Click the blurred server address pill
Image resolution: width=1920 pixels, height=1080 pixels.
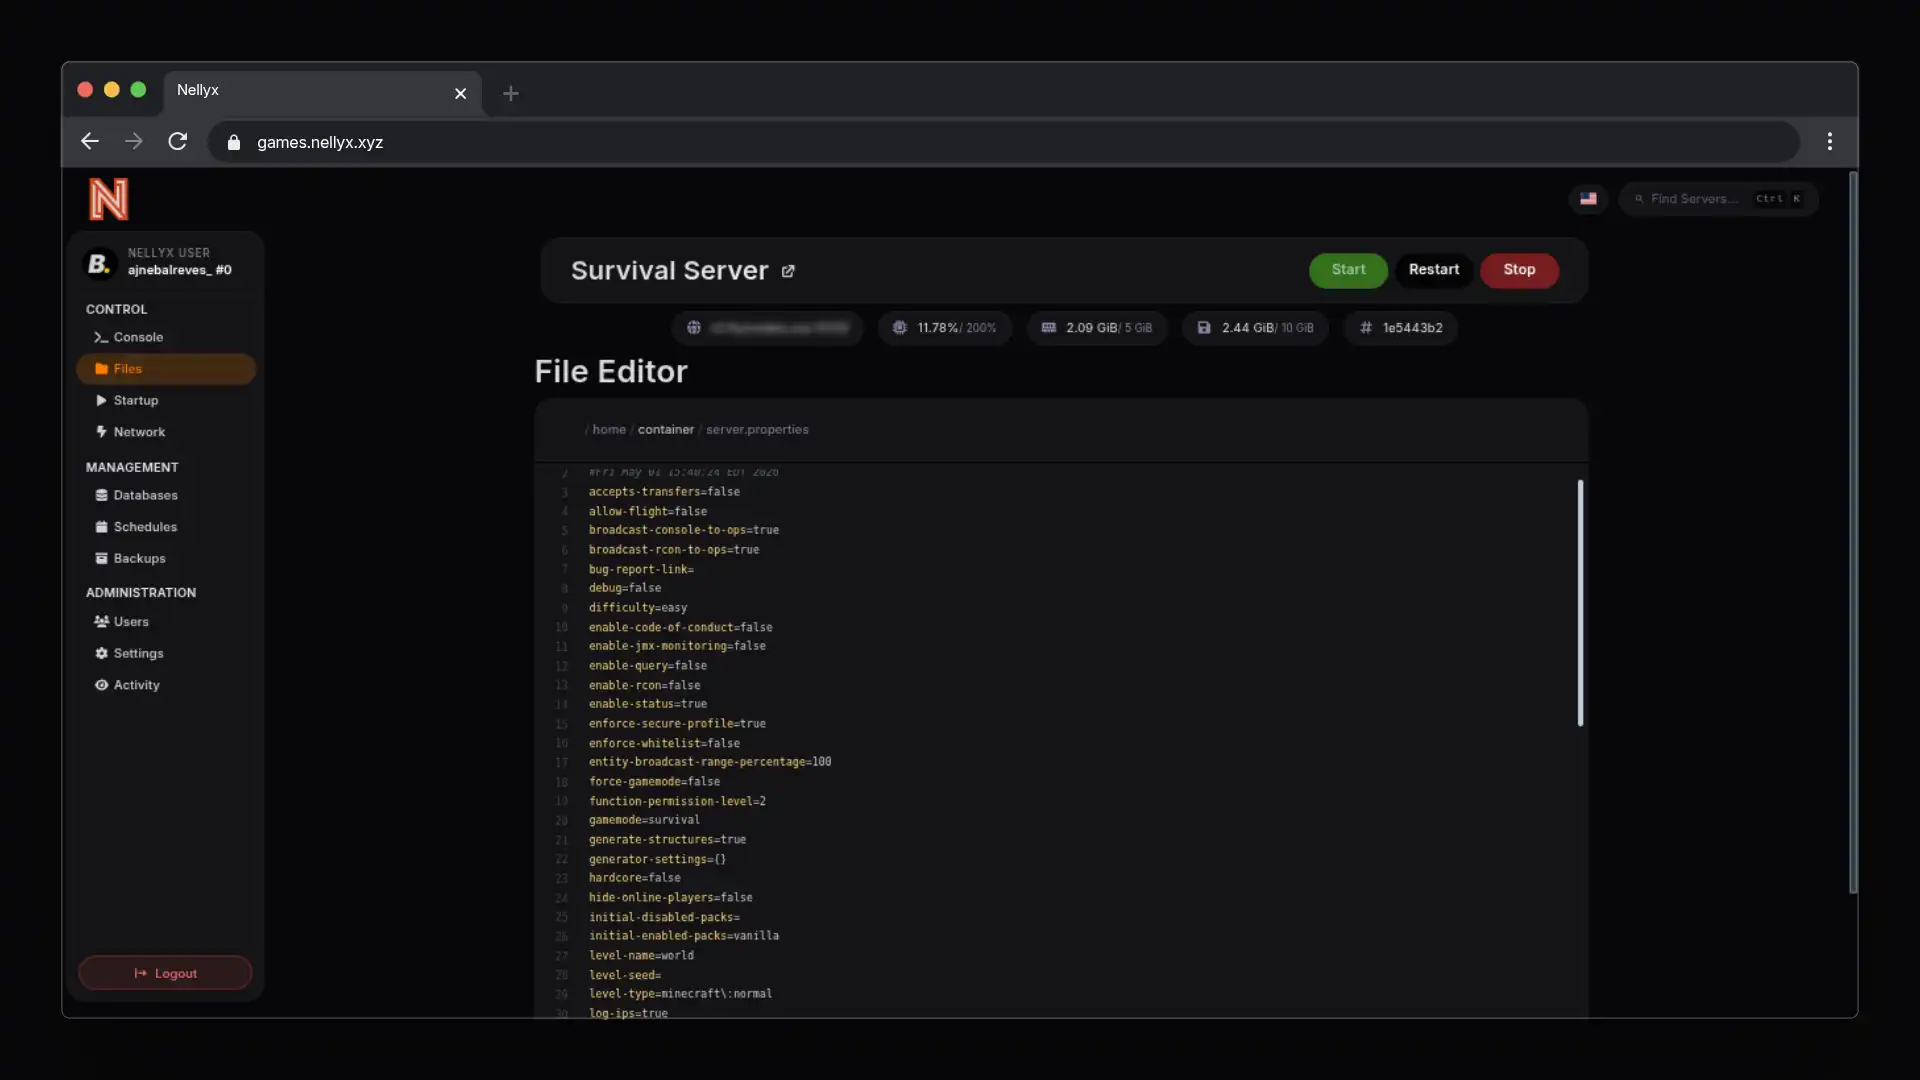(767, 328)
